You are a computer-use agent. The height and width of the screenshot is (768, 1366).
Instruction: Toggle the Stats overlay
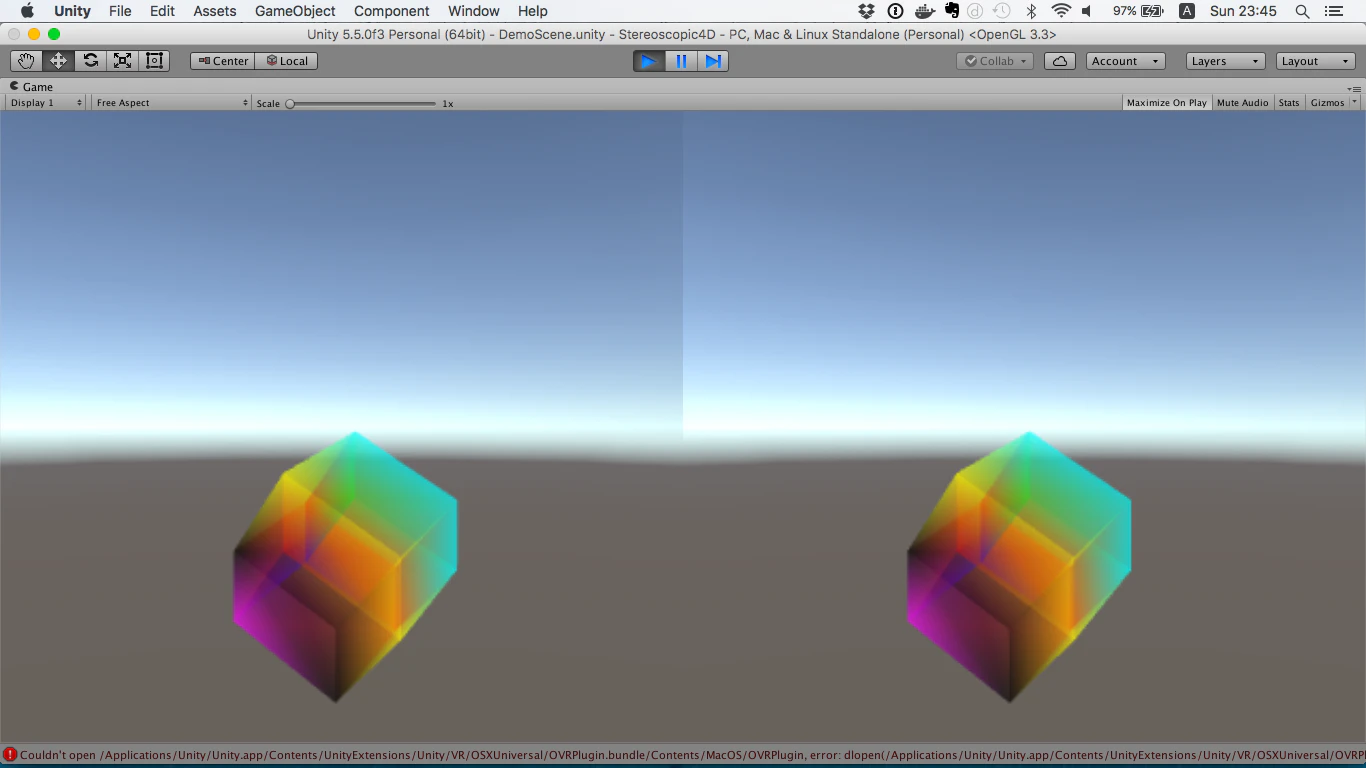point(1289,103)
